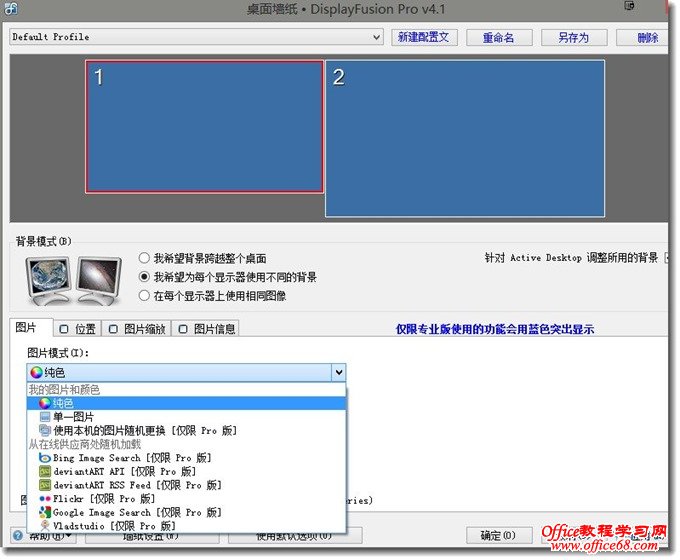
Task: Click the picture icon beside 单一图片
Action: coord(45,417)
